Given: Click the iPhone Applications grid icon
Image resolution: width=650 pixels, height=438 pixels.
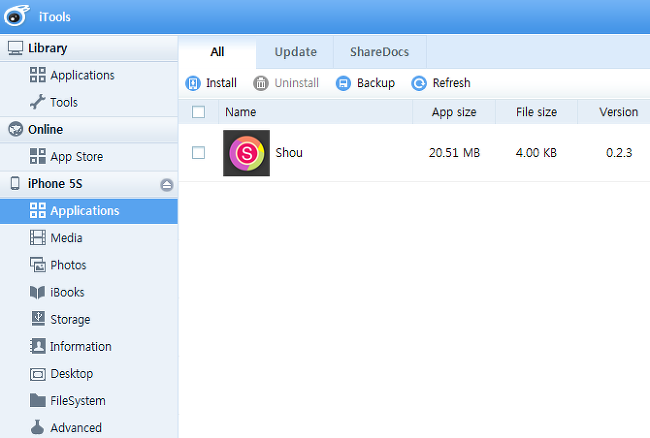Looking at the screenshot, I should point(38,211).
